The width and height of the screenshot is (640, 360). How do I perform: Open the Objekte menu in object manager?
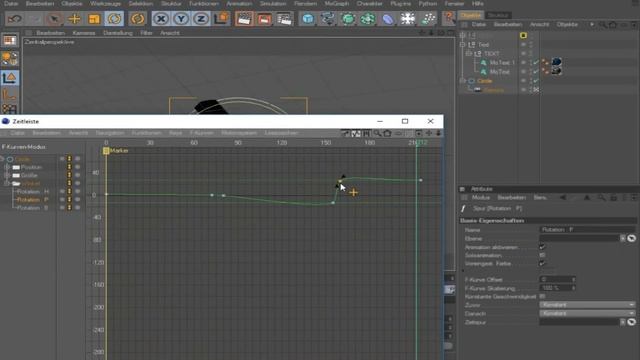click(567, 24)
